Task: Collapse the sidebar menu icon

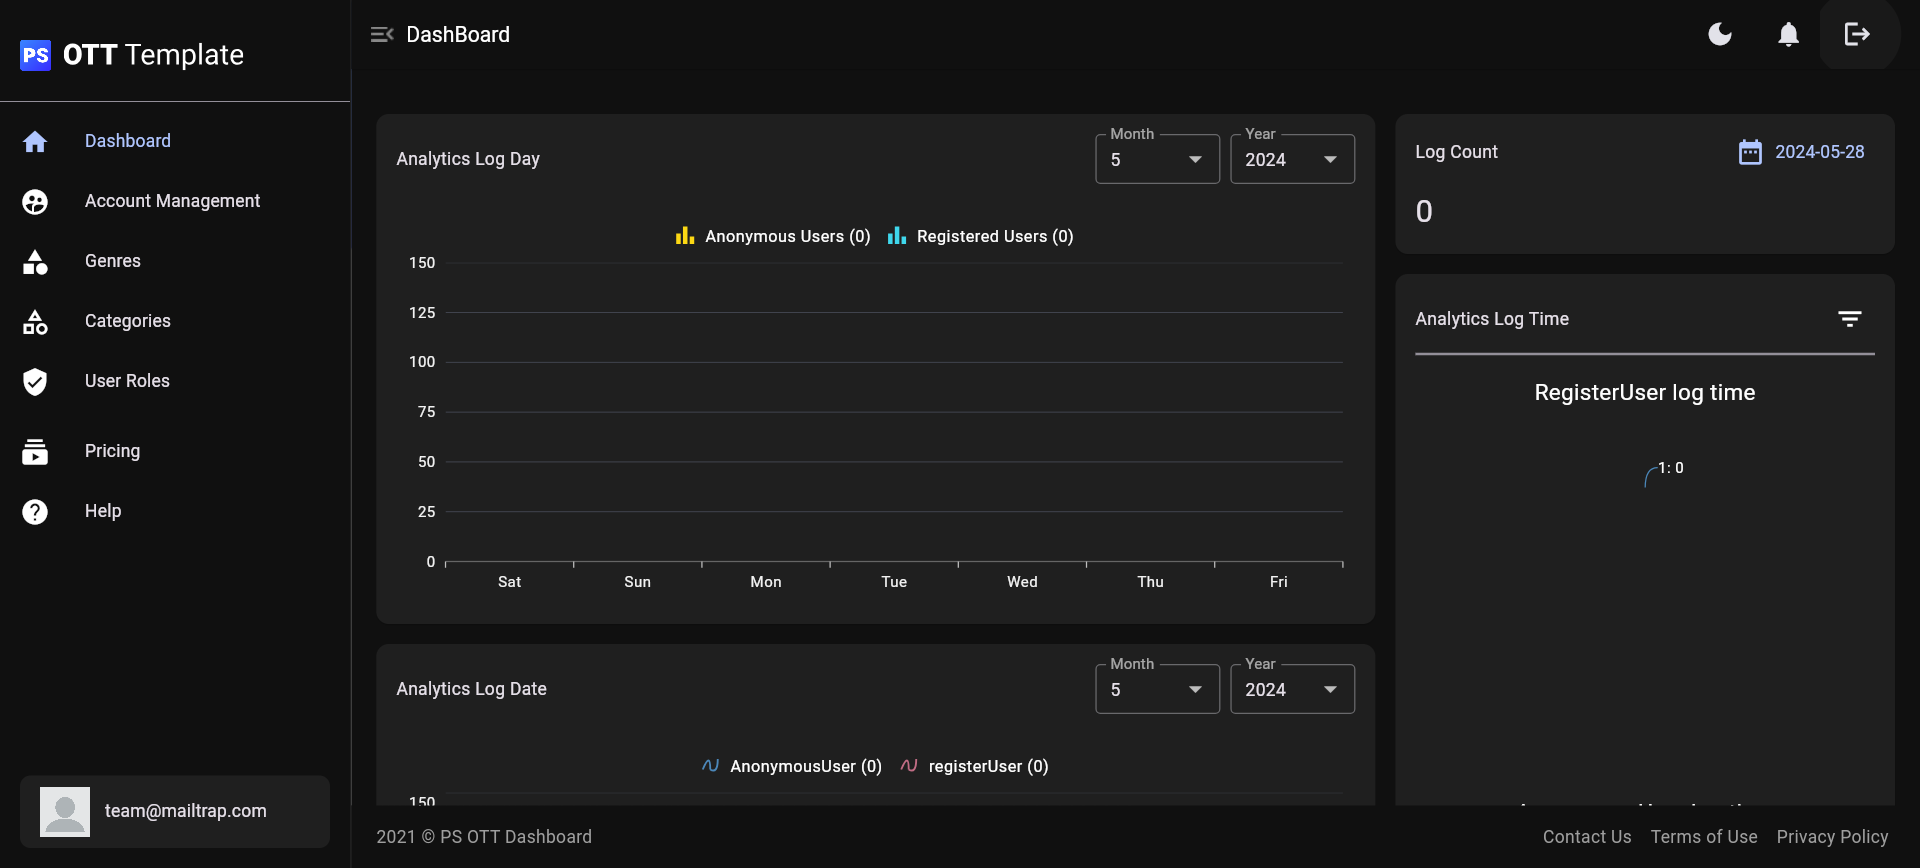Action: pos(382,35)
